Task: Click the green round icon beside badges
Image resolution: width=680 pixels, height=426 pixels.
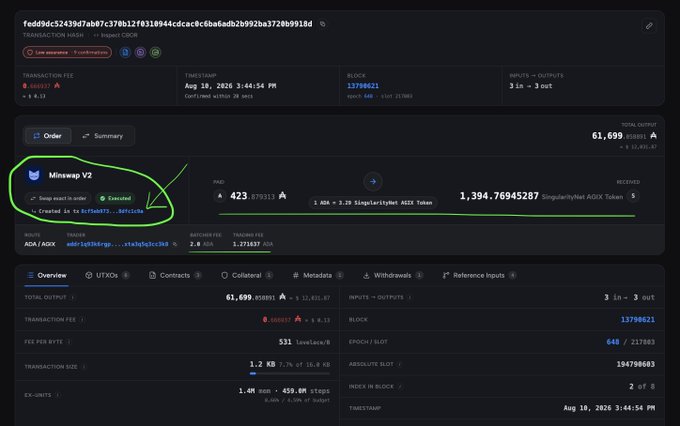Action: pyautogui.click(x=155, y=52)
